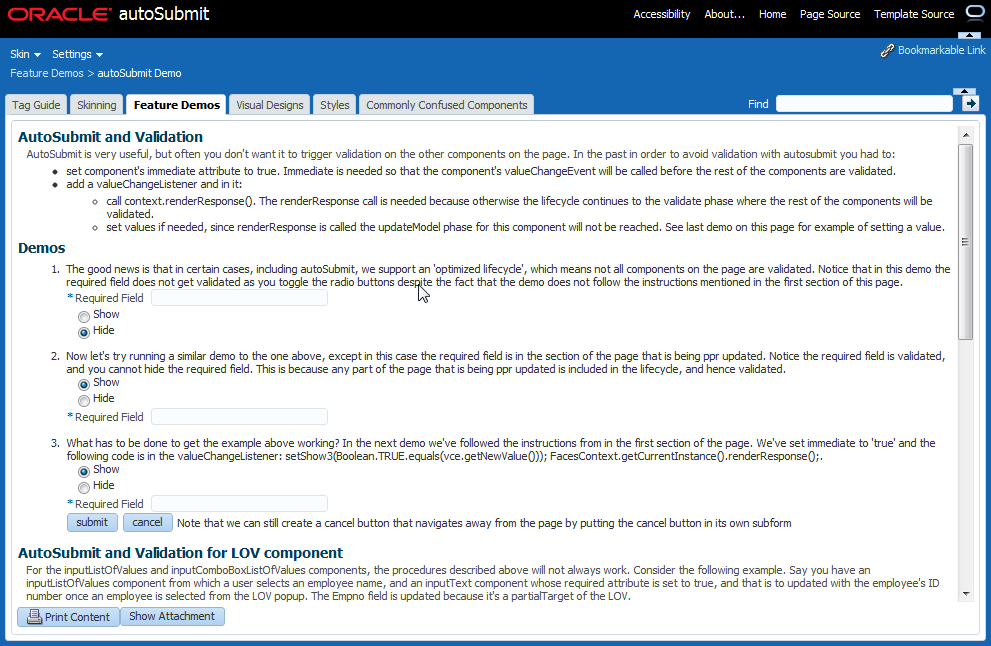Switch to the Skinning tab
Screen dimensions: 991x646
click(x=97, y=105)
